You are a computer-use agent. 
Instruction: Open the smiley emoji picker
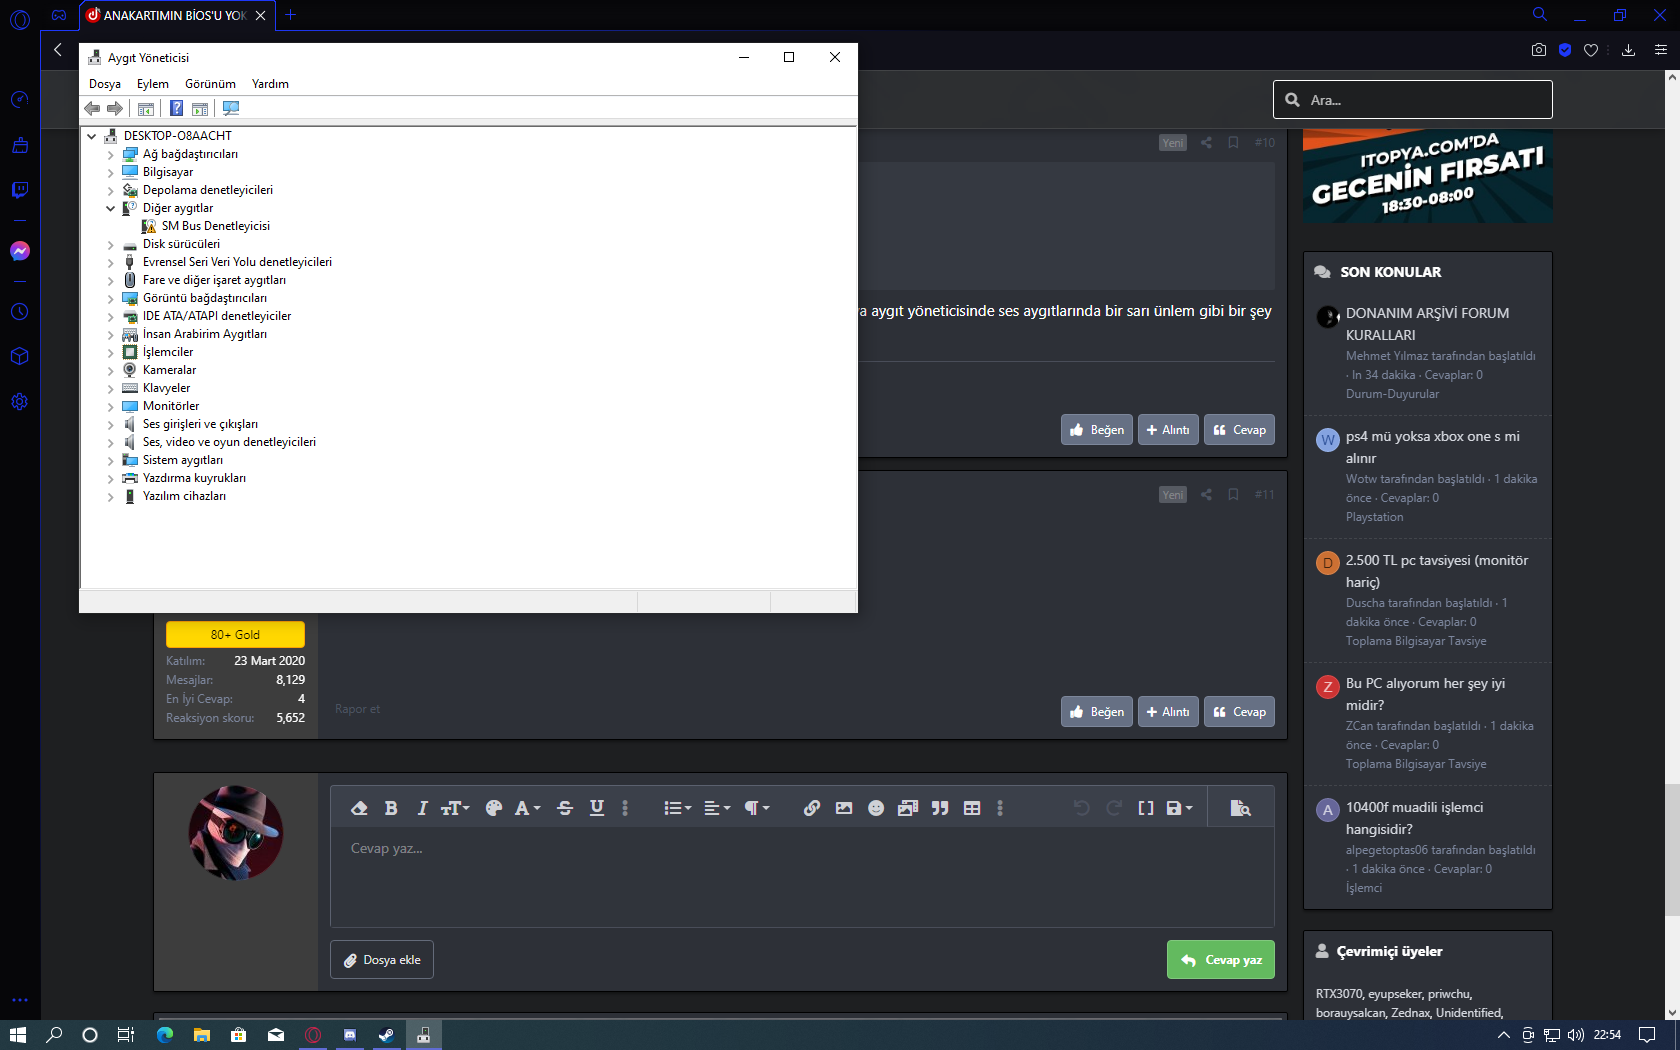(876, 808)
